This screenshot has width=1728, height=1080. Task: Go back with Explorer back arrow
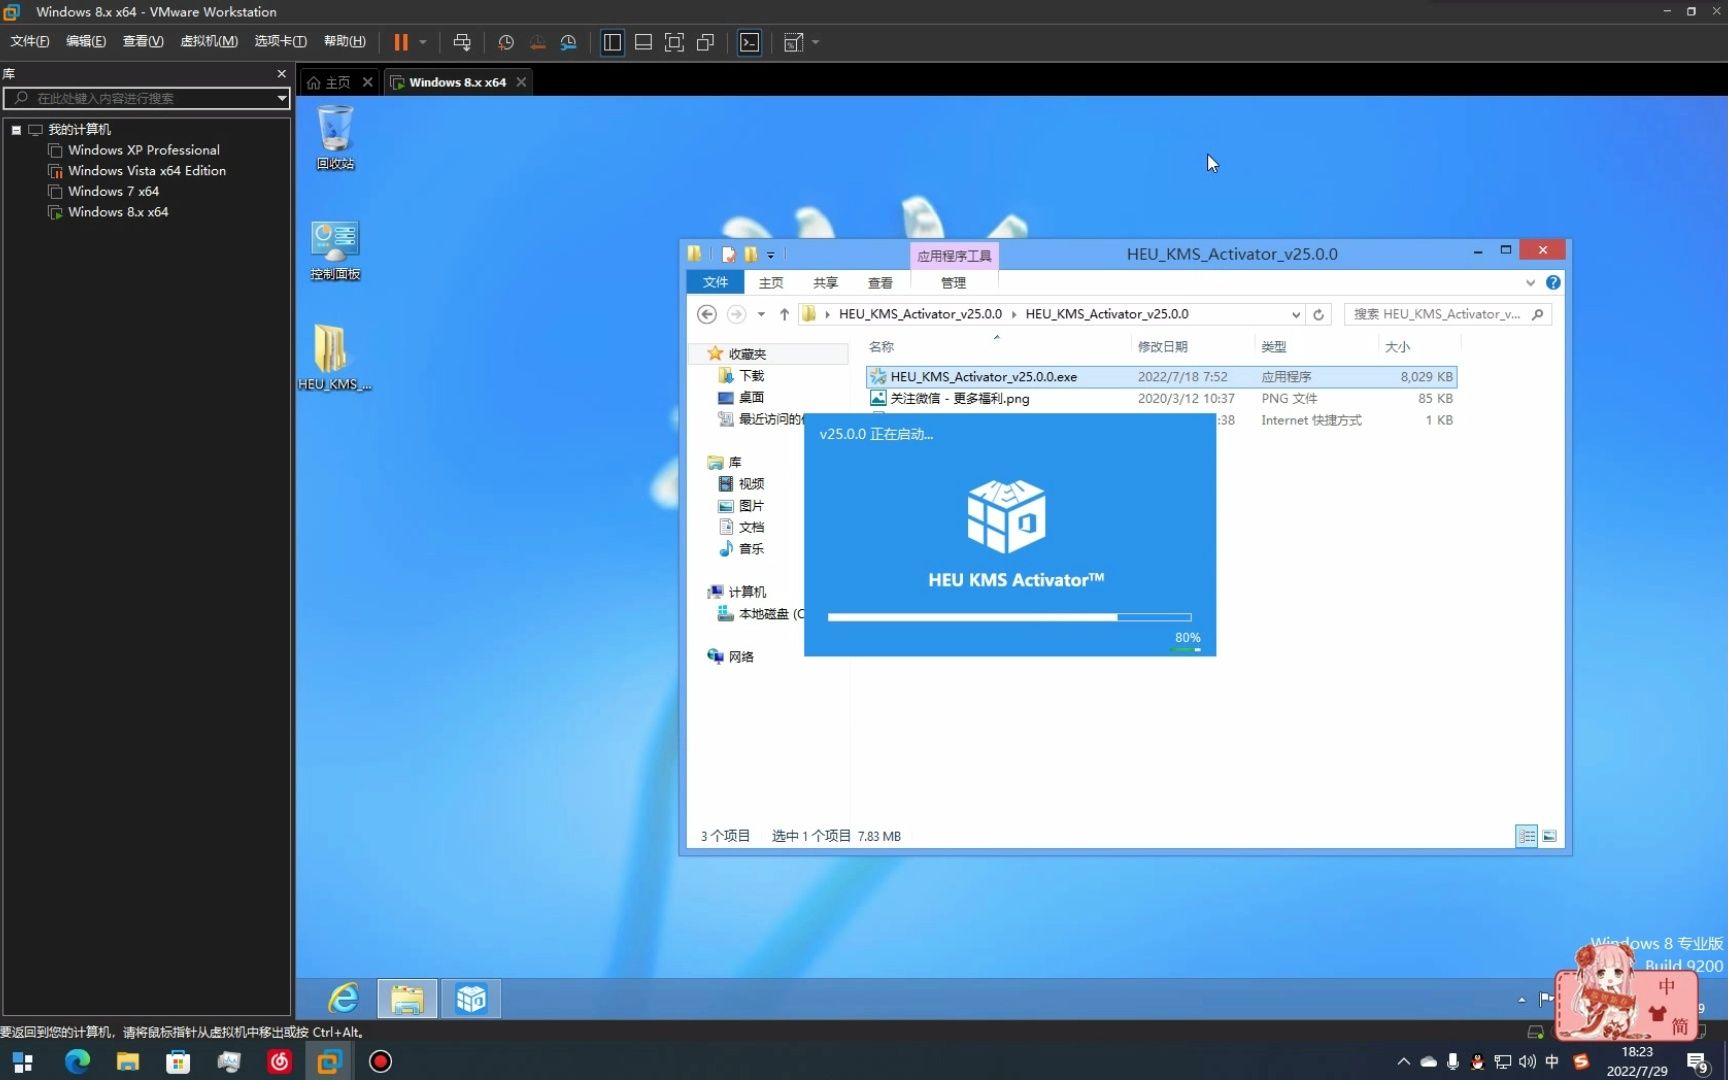click(707, 314)
